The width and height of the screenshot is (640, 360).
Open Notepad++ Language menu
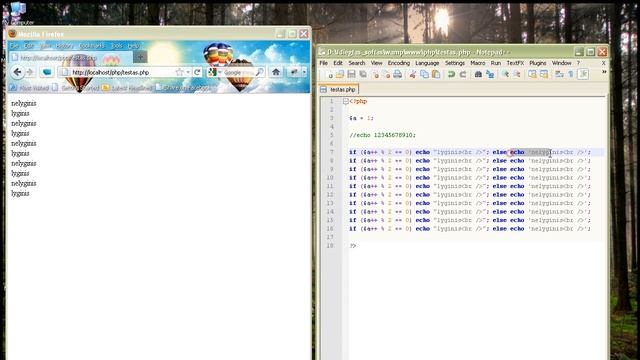coord(427,63)
